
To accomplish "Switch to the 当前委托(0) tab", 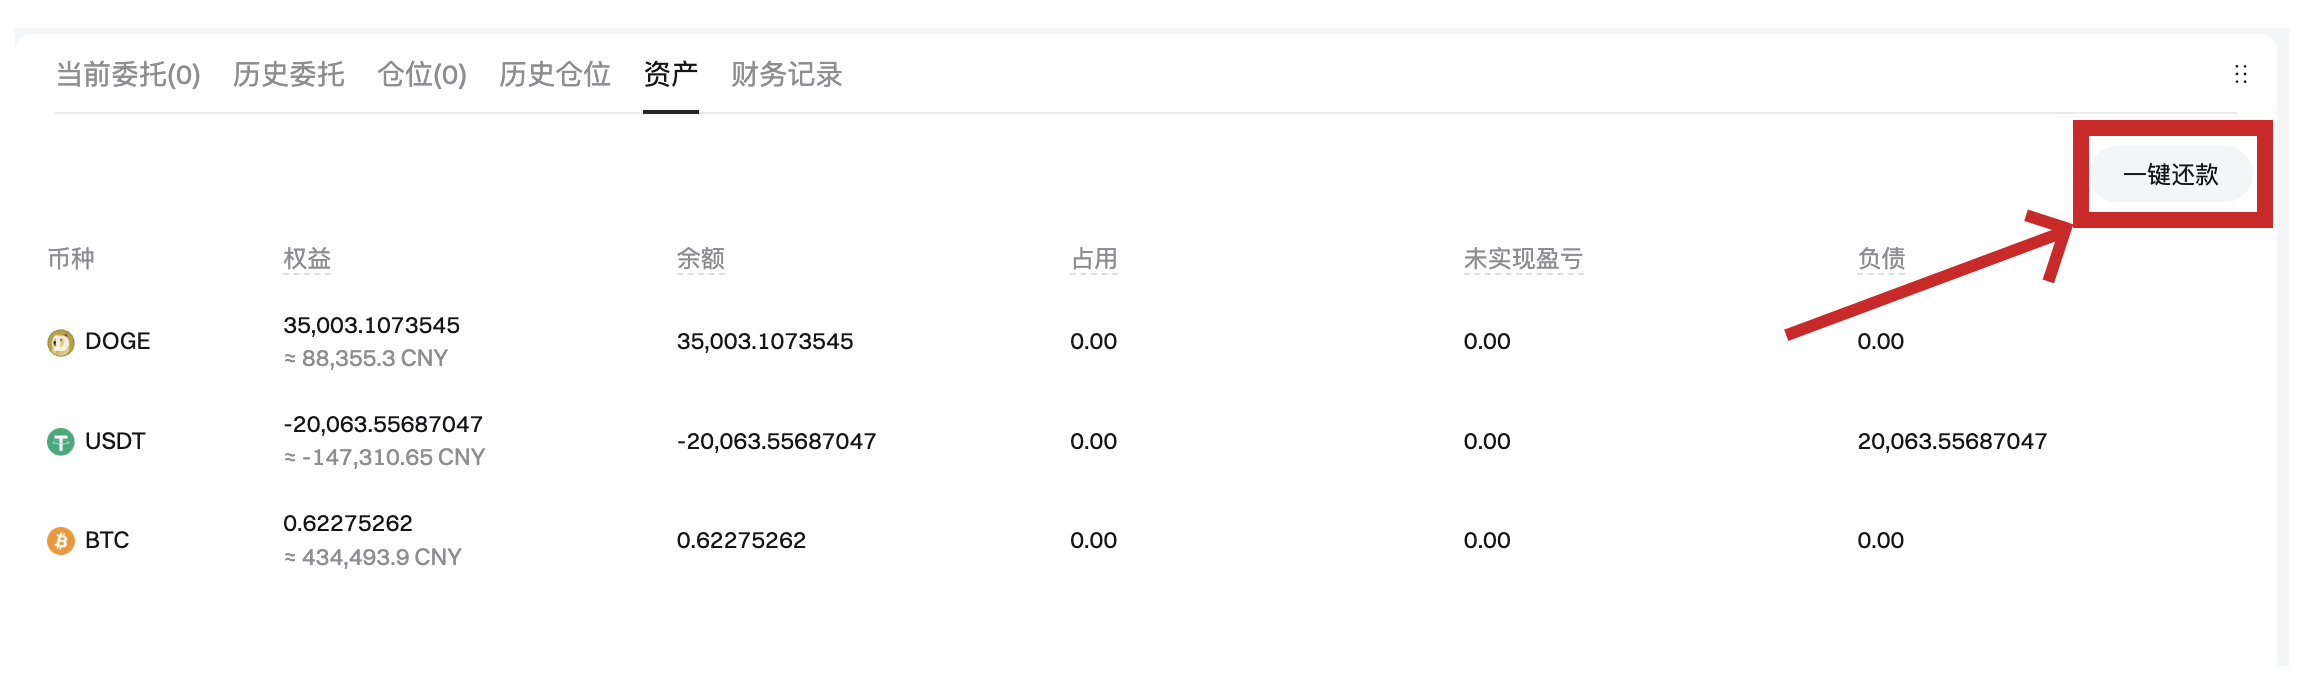I will (128, 75).
